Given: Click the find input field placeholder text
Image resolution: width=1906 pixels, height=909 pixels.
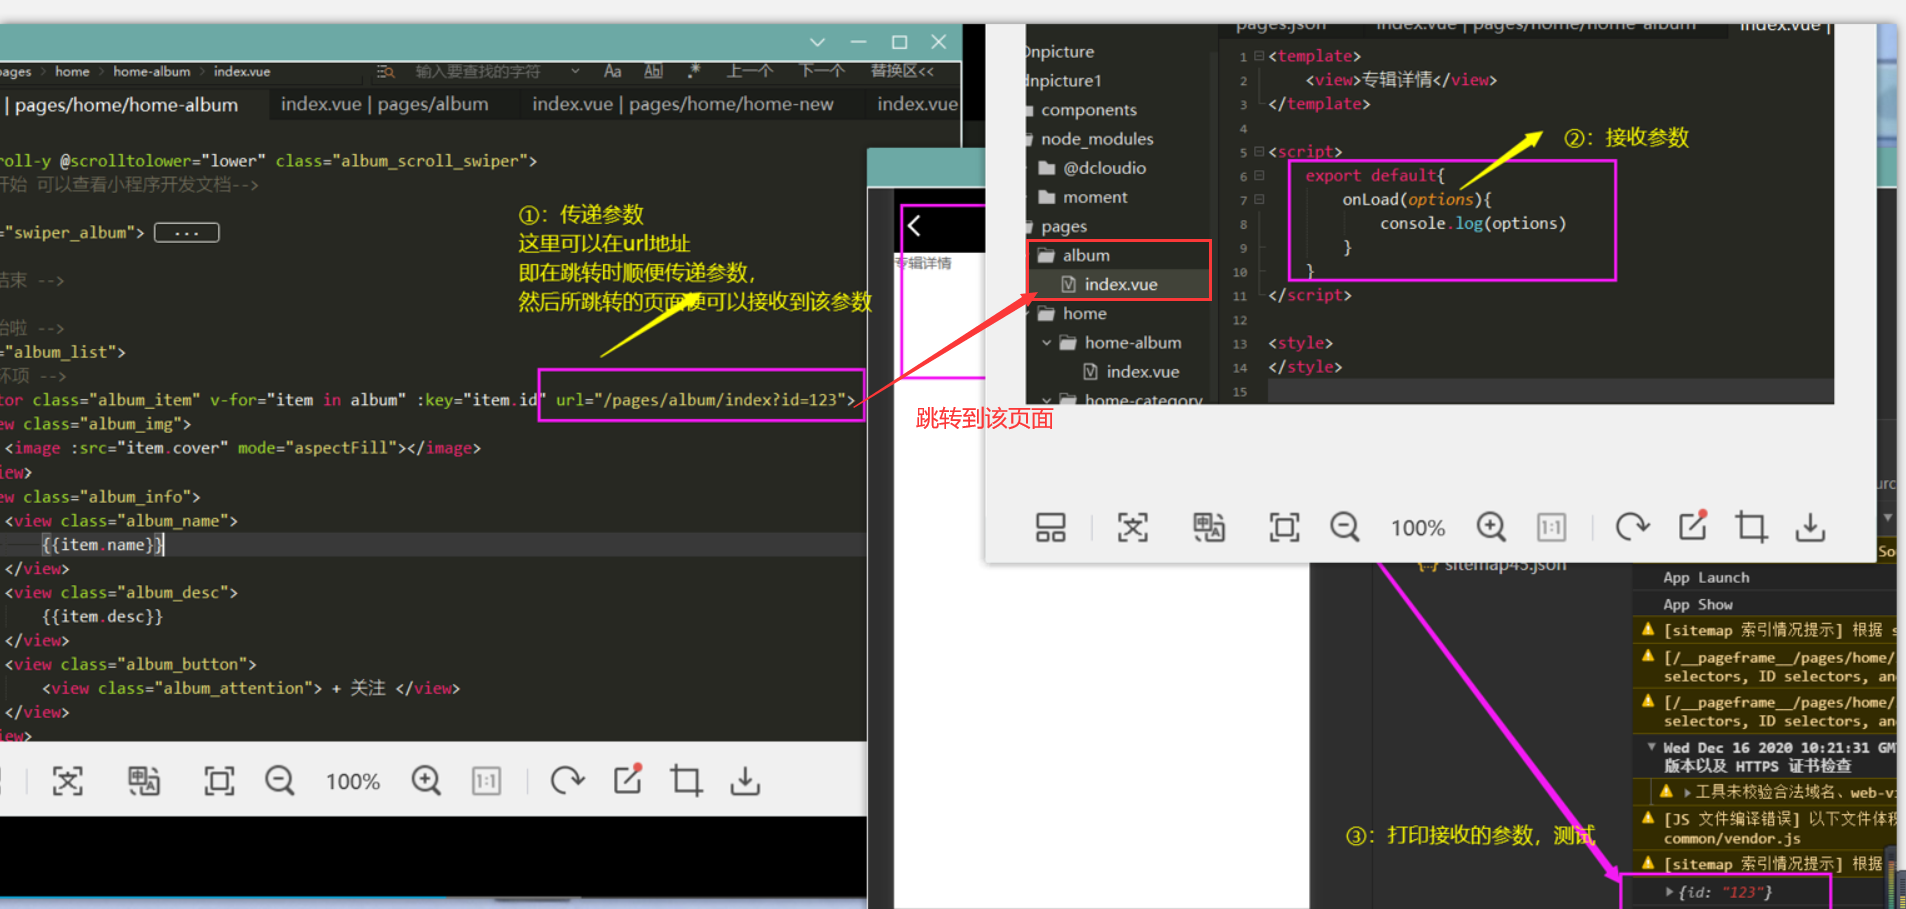Looking at the screenshot, I should tap(478, 72).
